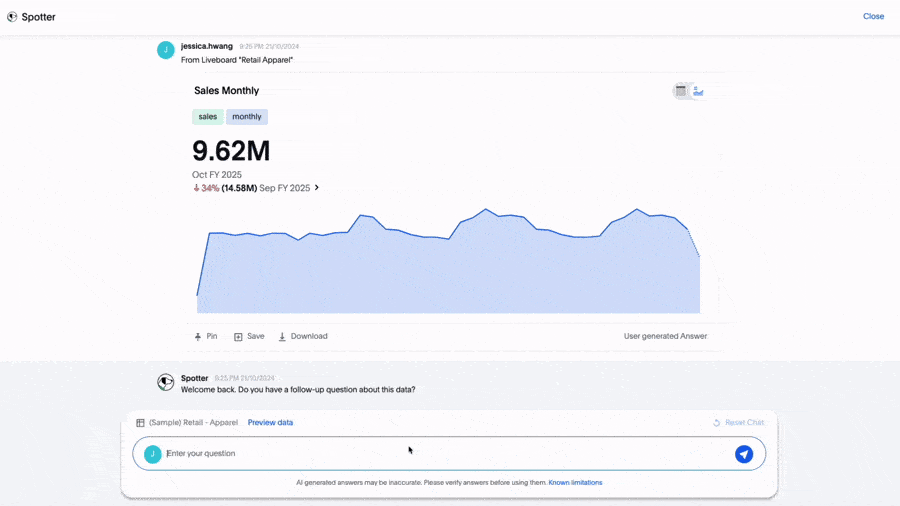
Task: Switch to table view icon
Action: point(681,91)
